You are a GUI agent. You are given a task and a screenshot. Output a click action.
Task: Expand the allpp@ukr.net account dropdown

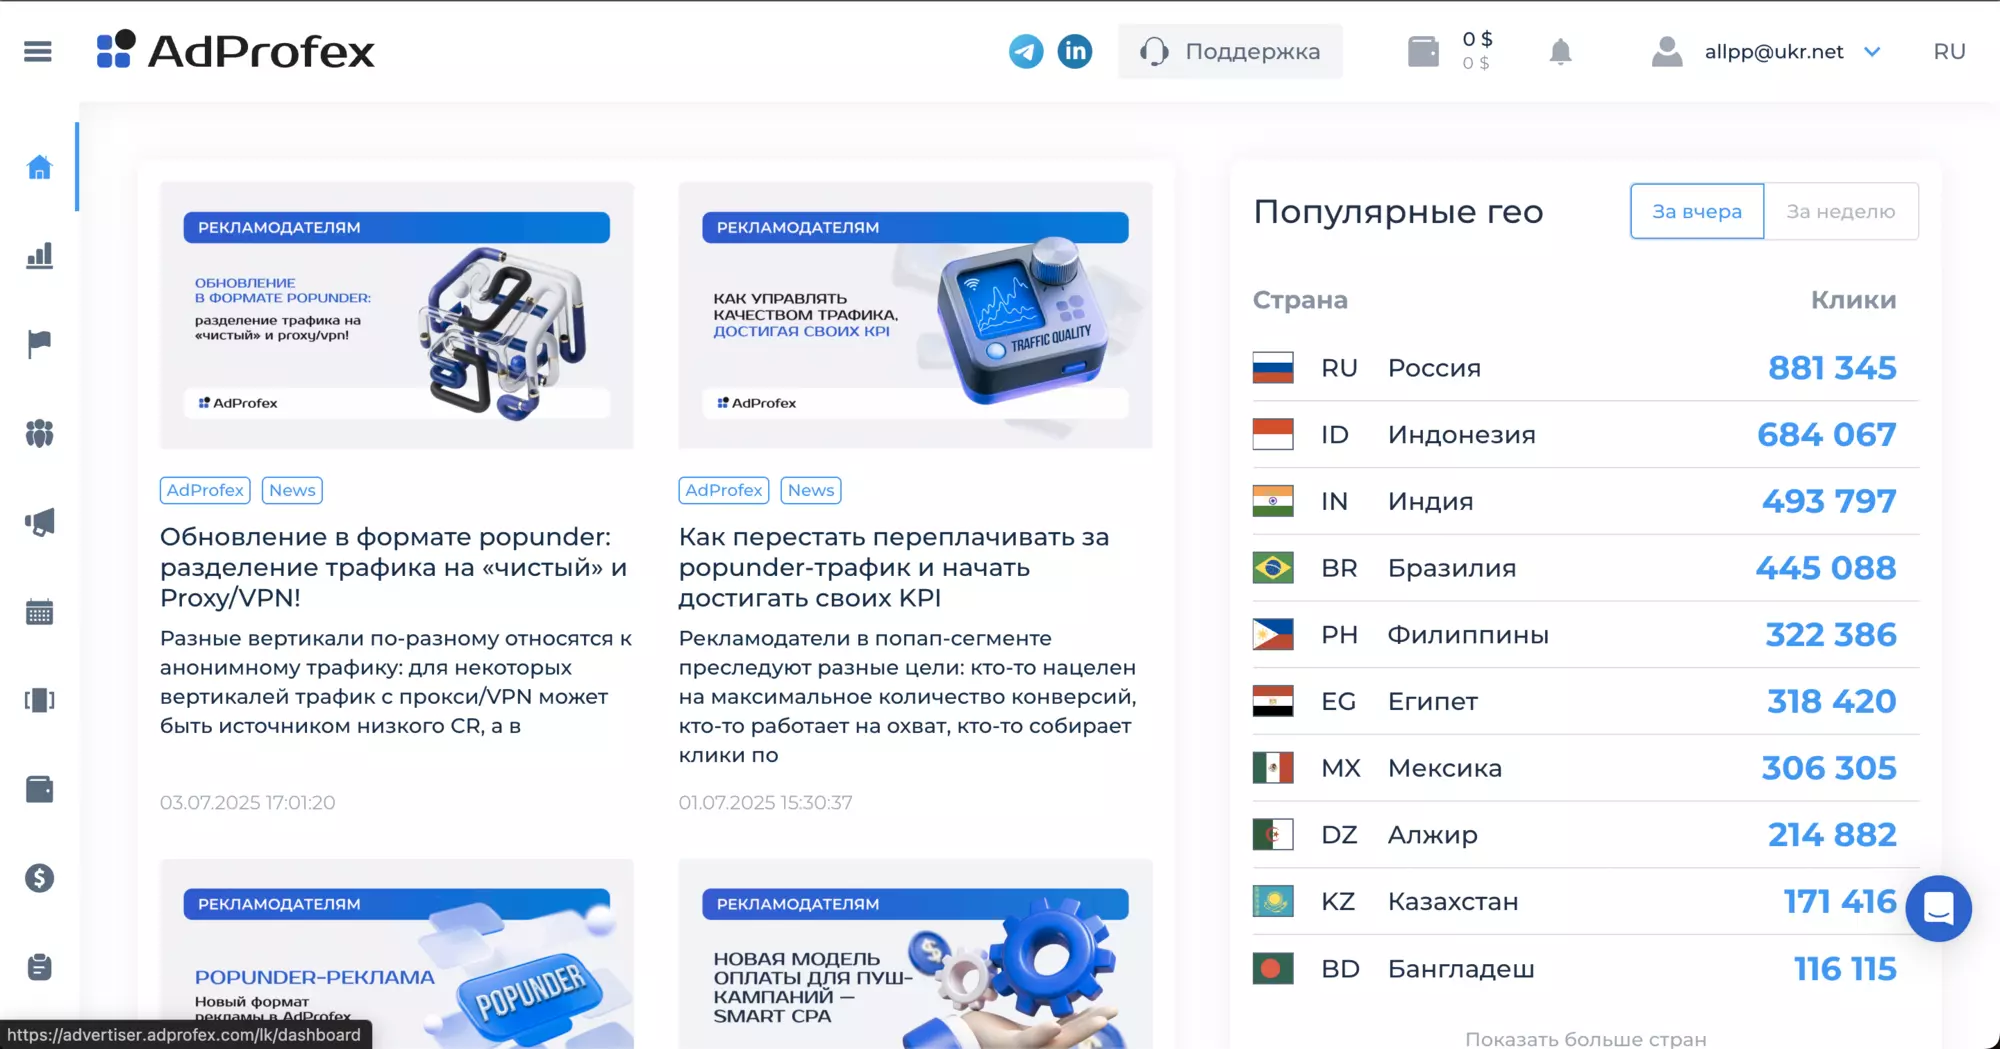(1872, 51)
